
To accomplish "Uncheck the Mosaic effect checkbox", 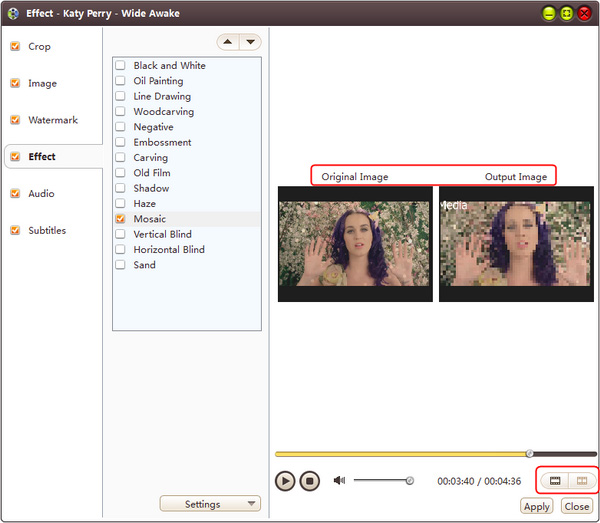I will point(120,219).
